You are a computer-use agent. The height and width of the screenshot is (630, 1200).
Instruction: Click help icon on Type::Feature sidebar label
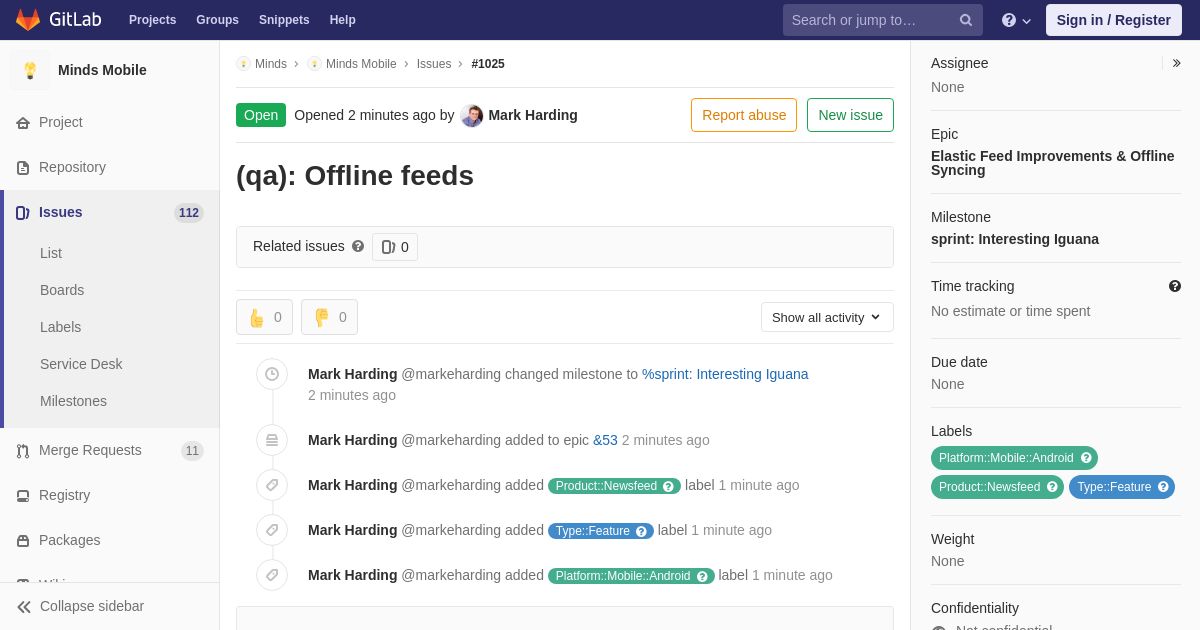[x=1163, y=487]
